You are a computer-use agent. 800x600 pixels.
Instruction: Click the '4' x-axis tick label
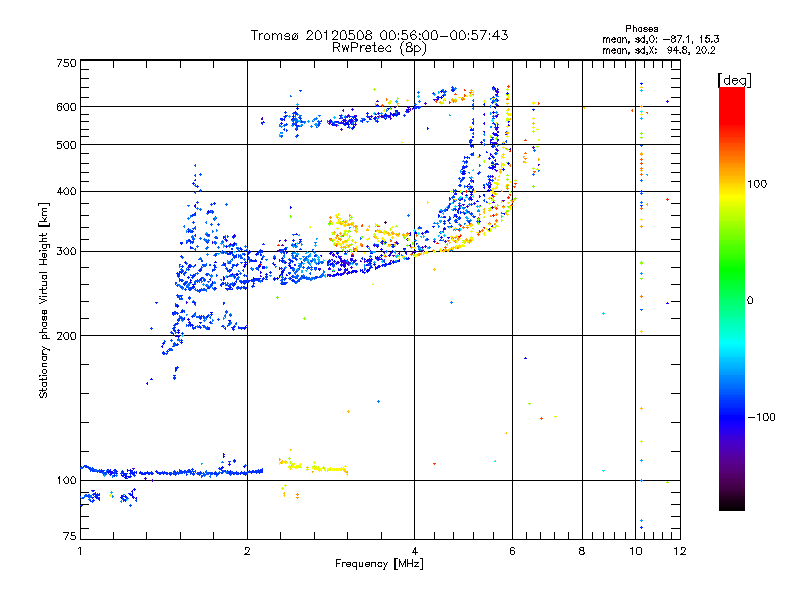[x=414, y=551]
